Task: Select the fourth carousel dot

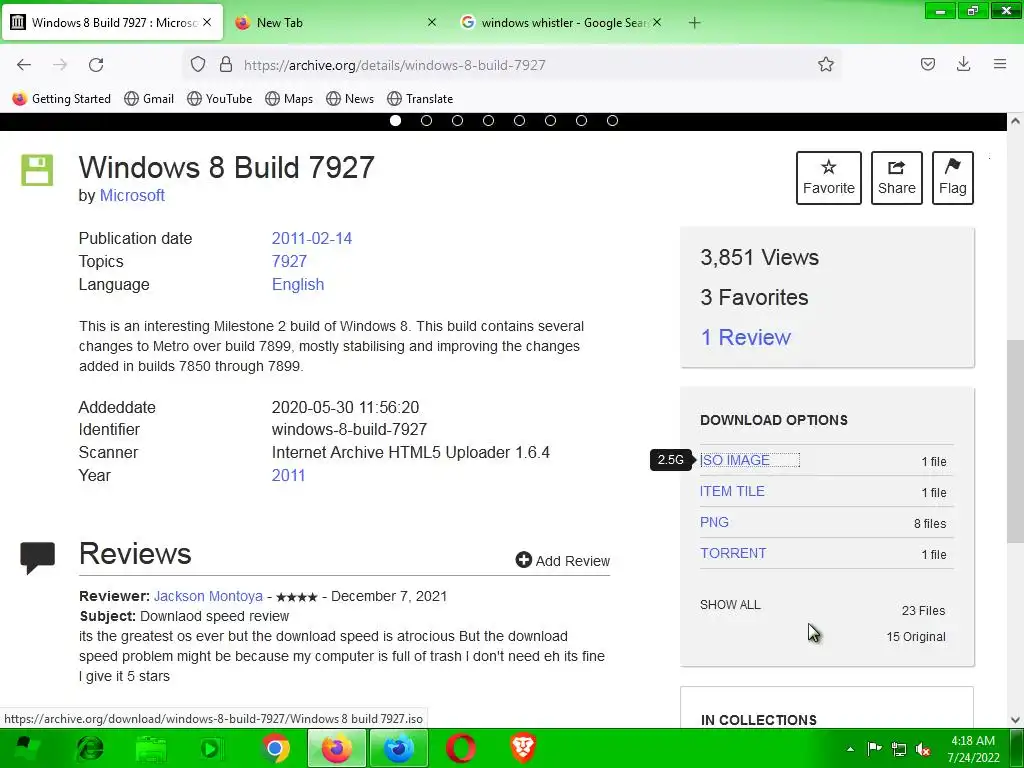Action: pos(488,121)
